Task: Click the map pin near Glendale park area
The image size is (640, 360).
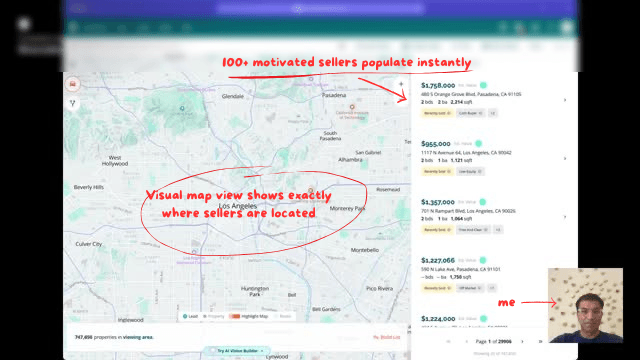Action: 182,108
